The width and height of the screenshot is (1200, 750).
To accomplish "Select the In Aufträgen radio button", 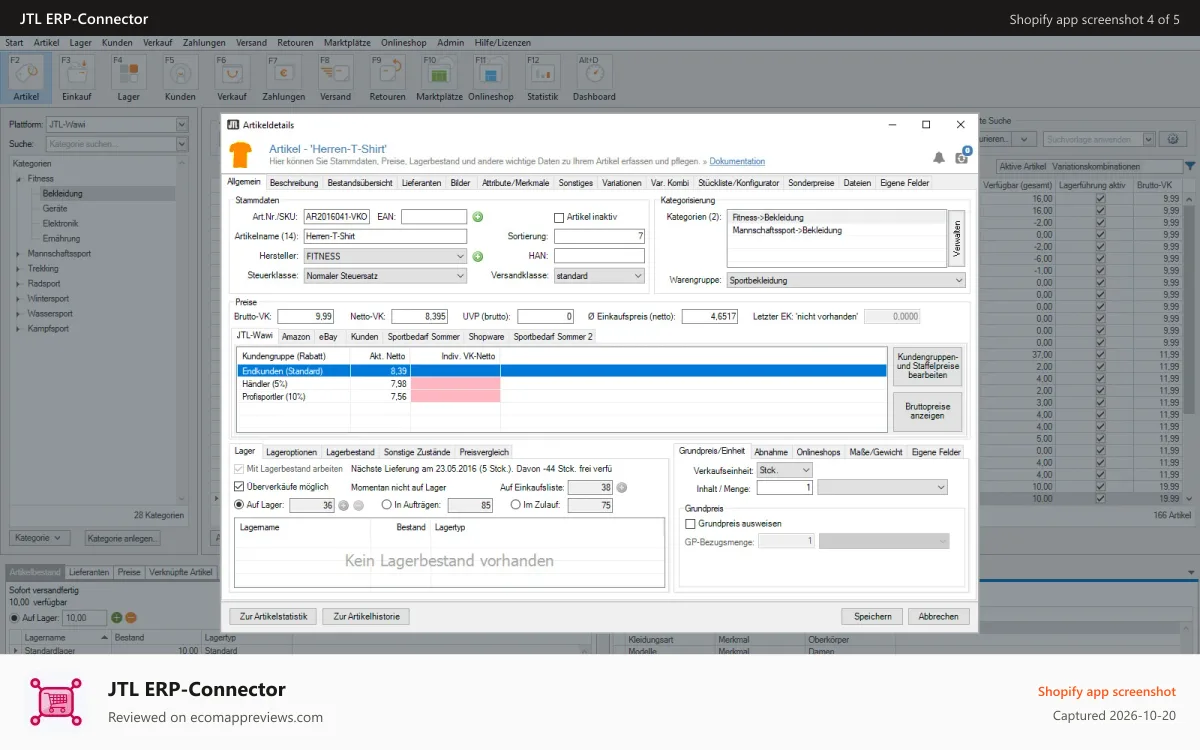I will [386, 506].
